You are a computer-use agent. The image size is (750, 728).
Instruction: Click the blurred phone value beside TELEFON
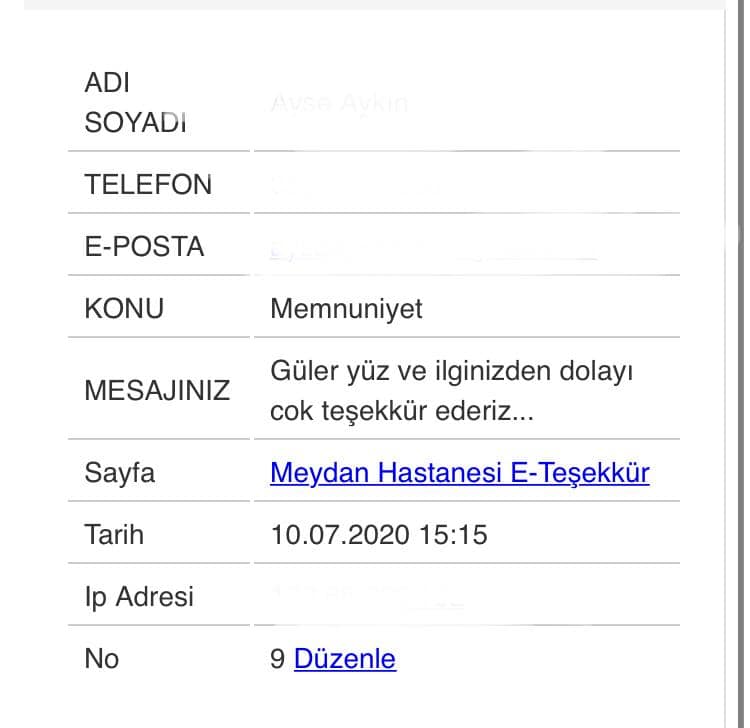[x=354, y=185]
